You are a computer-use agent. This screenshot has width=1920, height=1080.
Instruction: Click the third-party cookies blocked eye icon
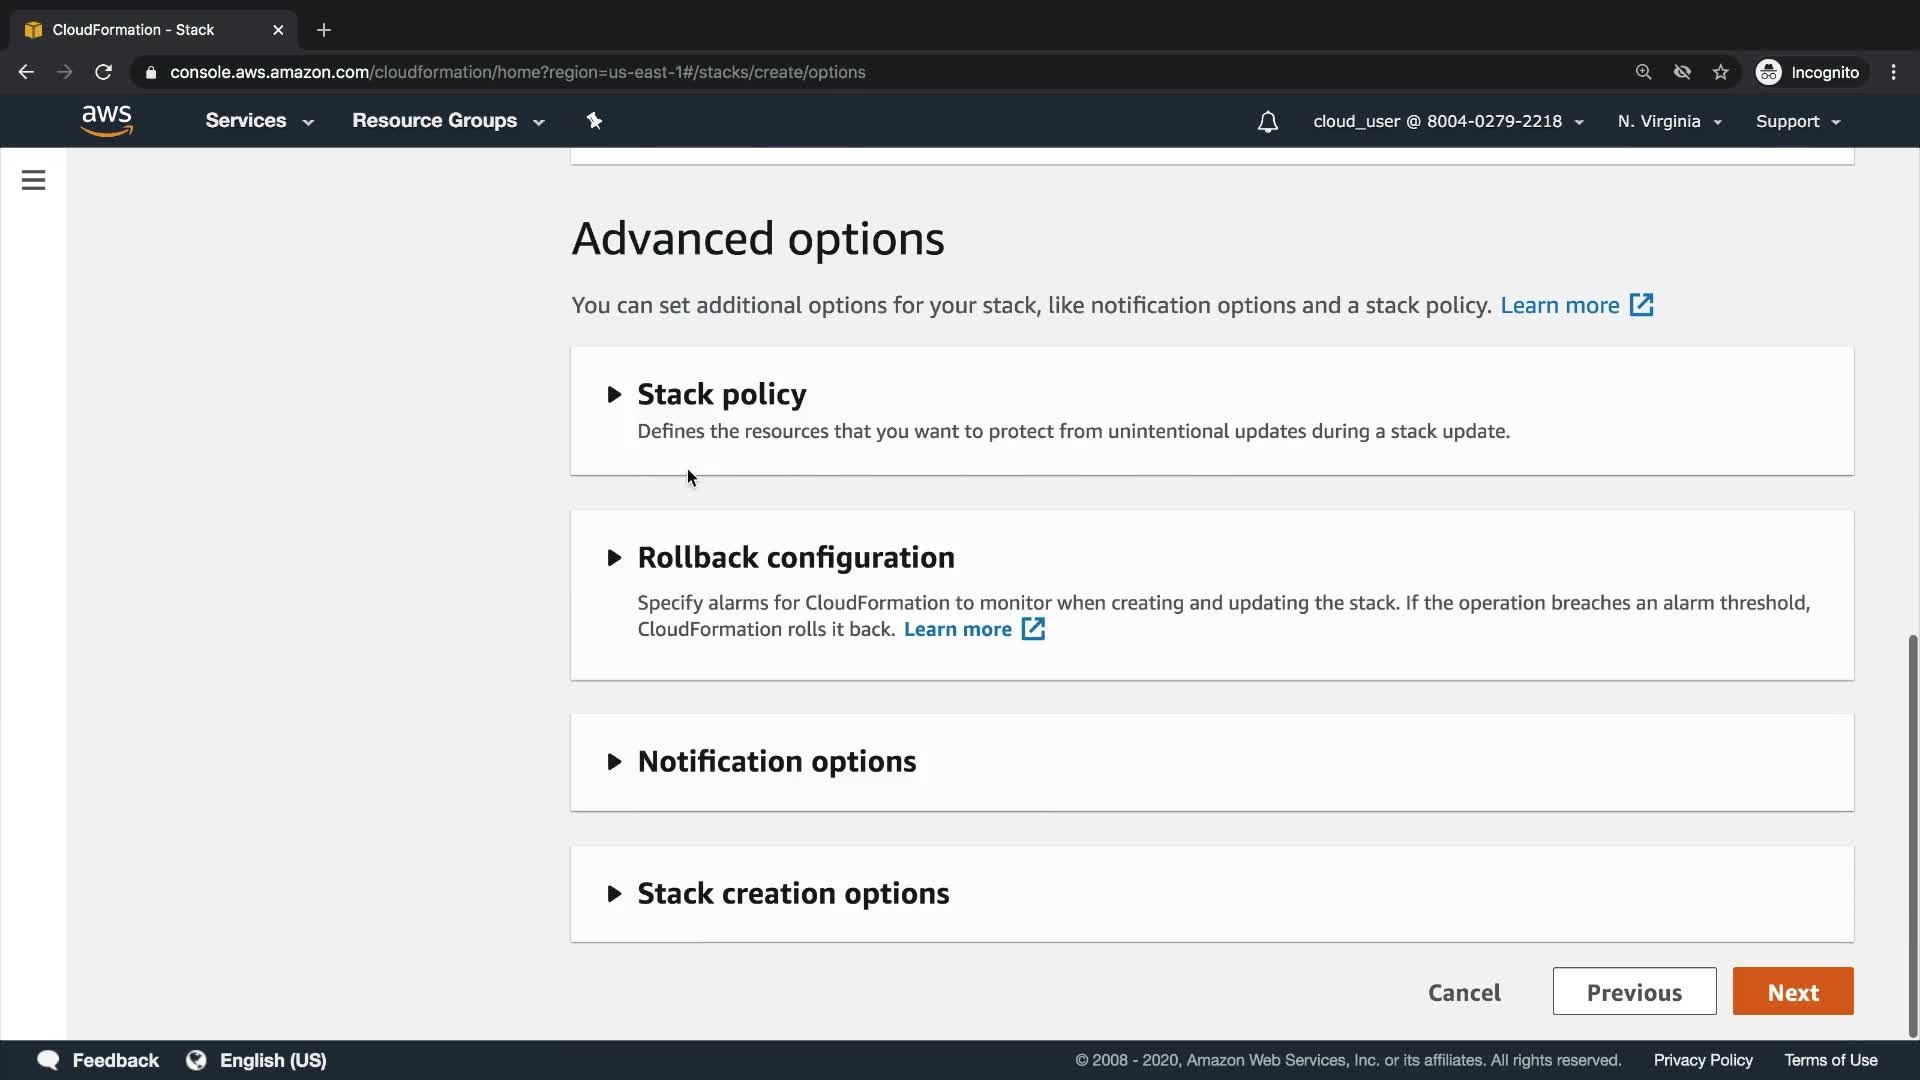point(1682,72)
